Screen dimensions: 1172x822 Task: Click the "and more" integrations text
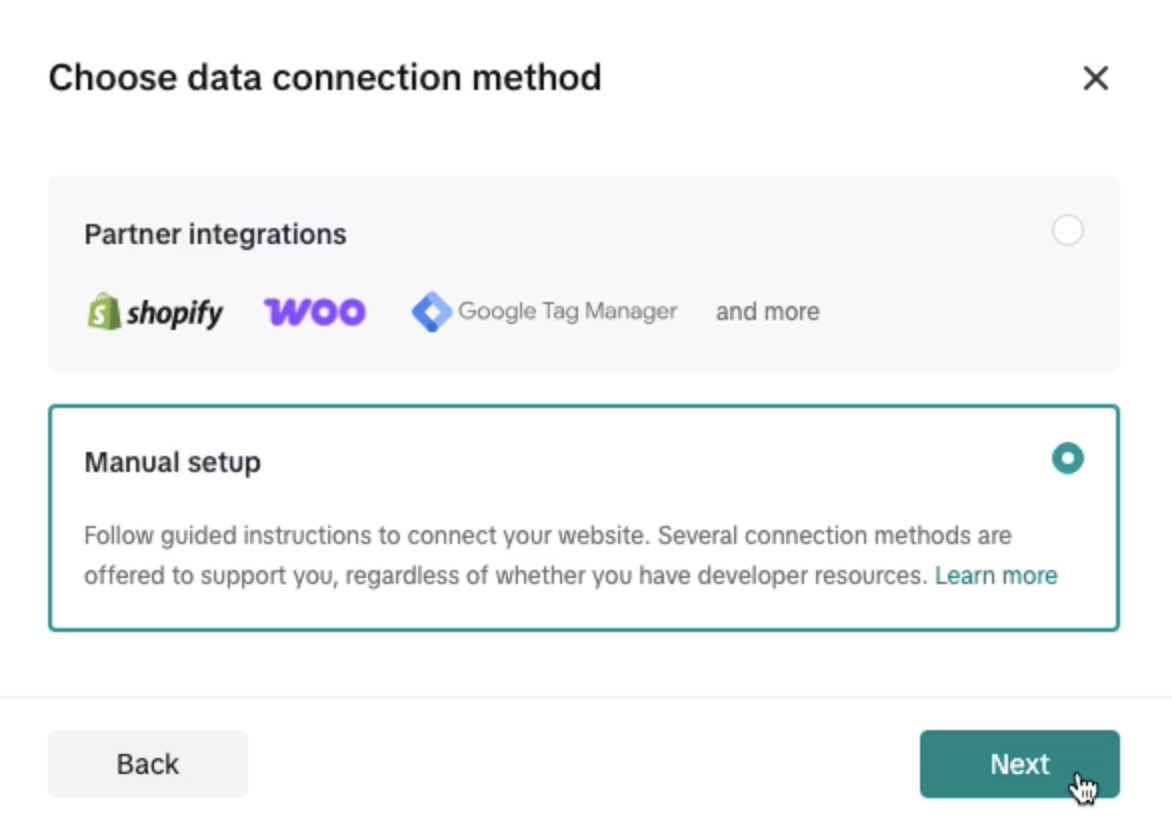(x=767, y=312)
